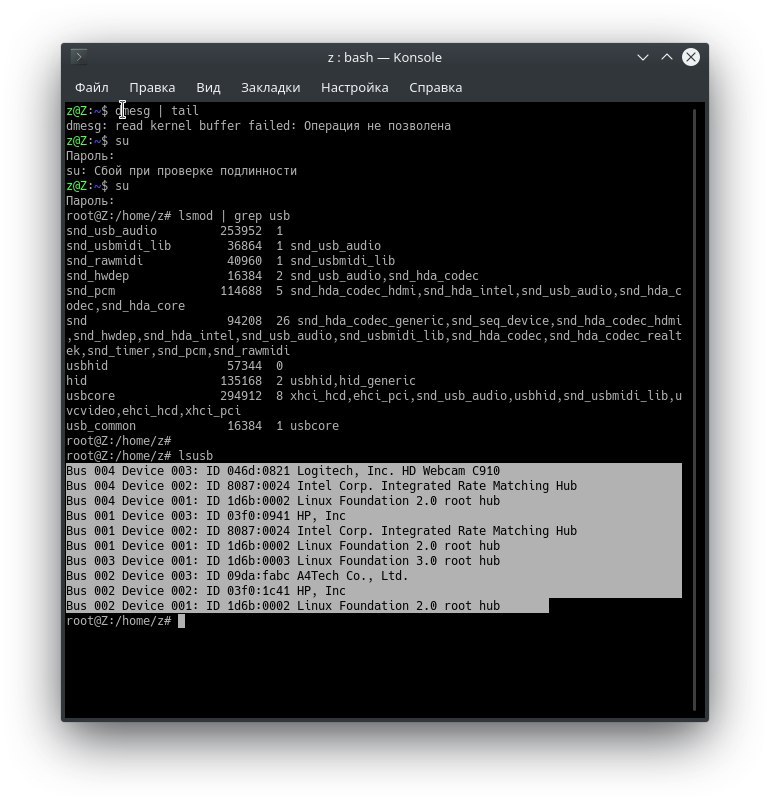This screenshot has height=801, width=770.
Task: Click the 'ID 03f0:0941 HP, Inc' line
Action: [x=206, y=515]
